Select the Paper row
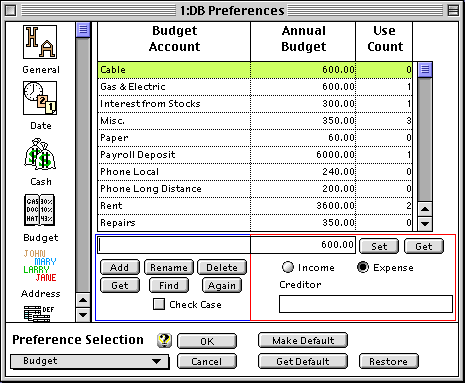 pyautogui.click(x=255, y=138)
